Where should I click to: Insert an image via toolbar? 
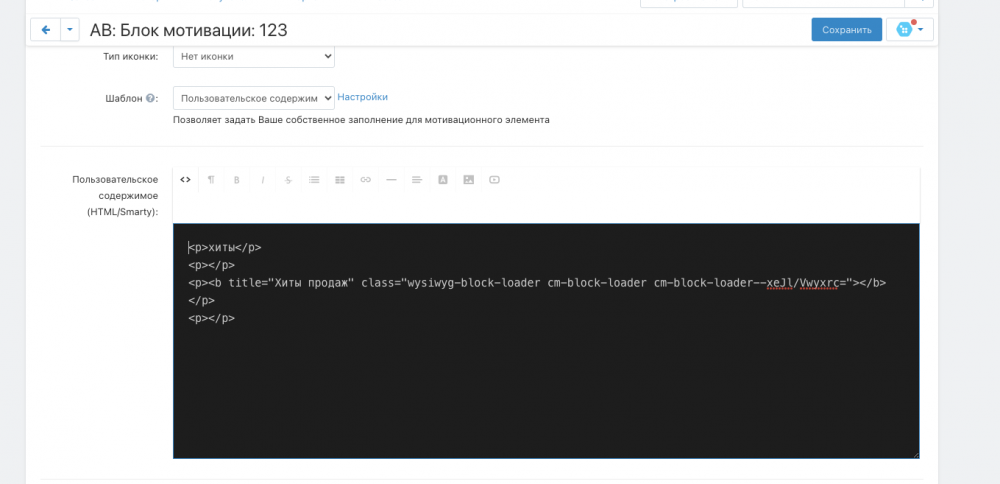tap(468, 180)
